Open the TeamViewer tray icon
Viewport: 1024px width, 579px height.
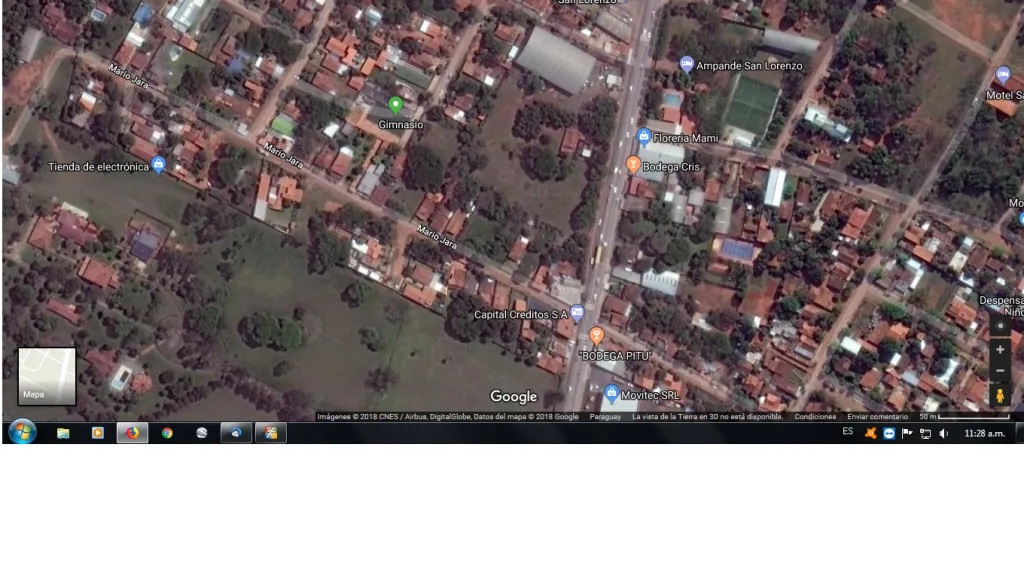[x=889, y=433]
